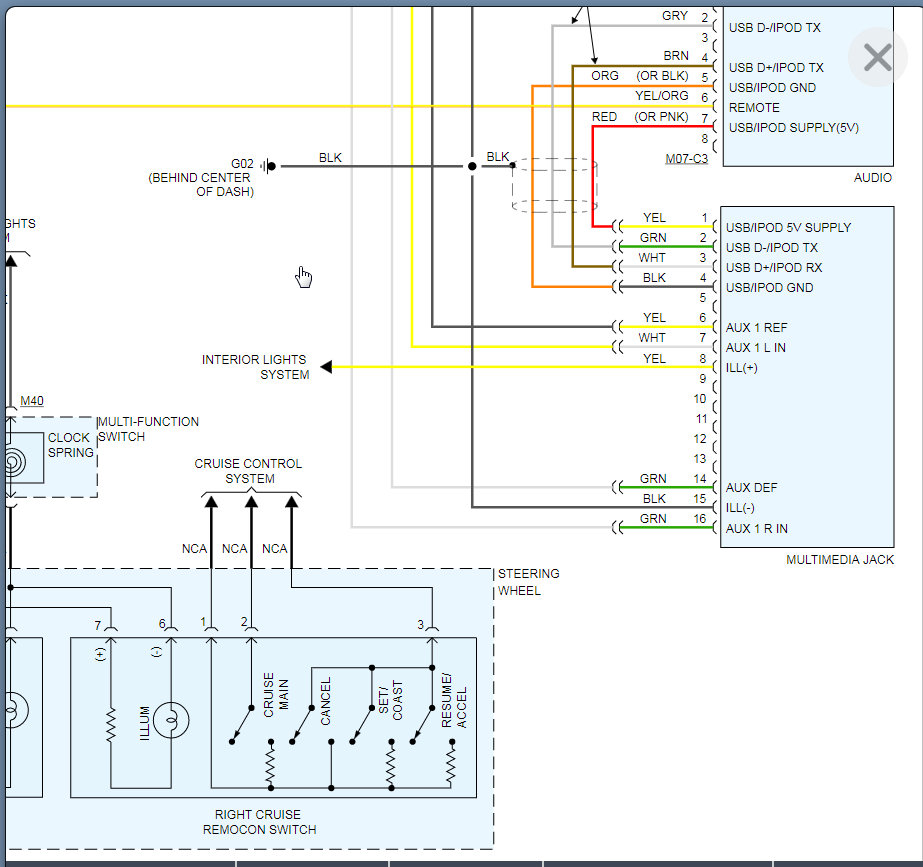This screenshot has width=923, height=867.
Task: Click the Resume/Accel switch symbol
Action: (x=423, y=725)
